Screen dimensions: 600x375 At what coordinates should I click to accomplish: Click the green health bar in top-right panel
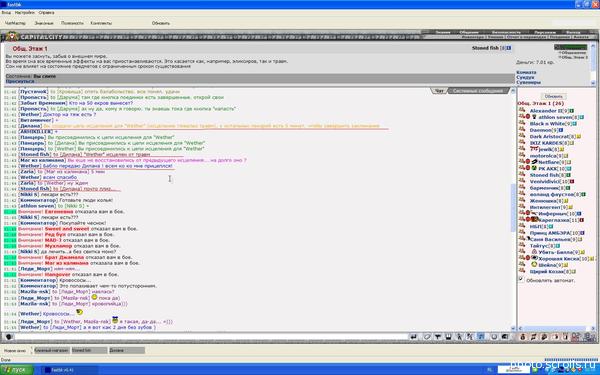571,47
